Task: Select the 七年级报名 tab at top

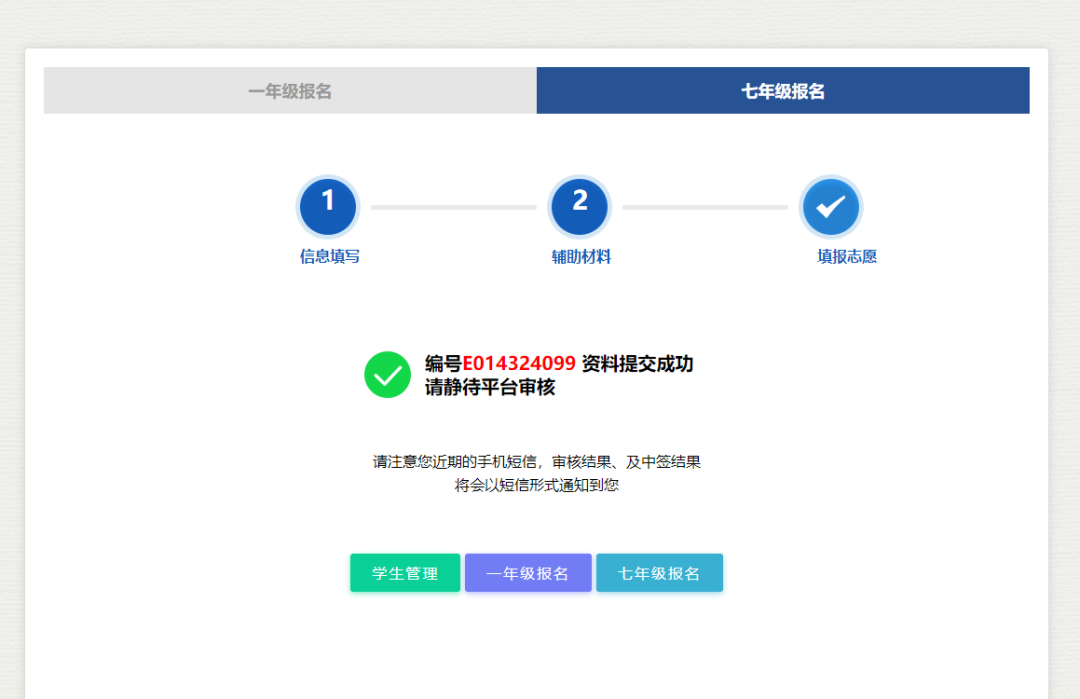Action: tap(782, 91)
